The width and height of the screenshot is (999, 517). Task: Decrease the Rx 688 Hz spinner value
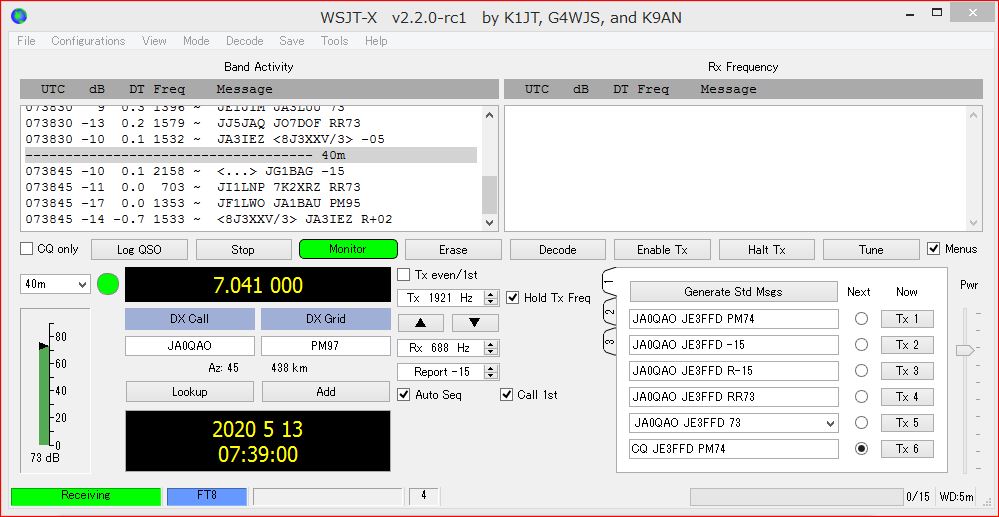pos(491,352)
